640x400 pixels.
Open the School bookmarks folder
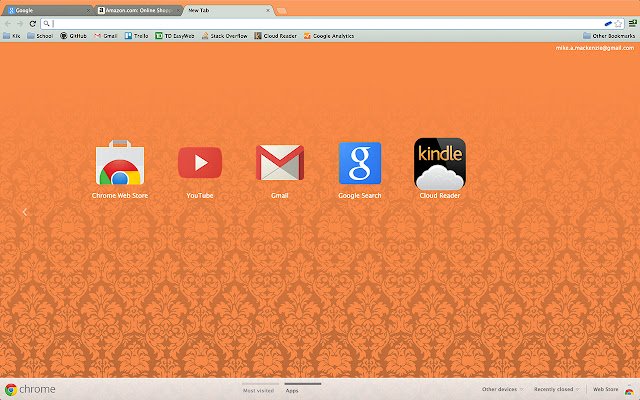40,36
